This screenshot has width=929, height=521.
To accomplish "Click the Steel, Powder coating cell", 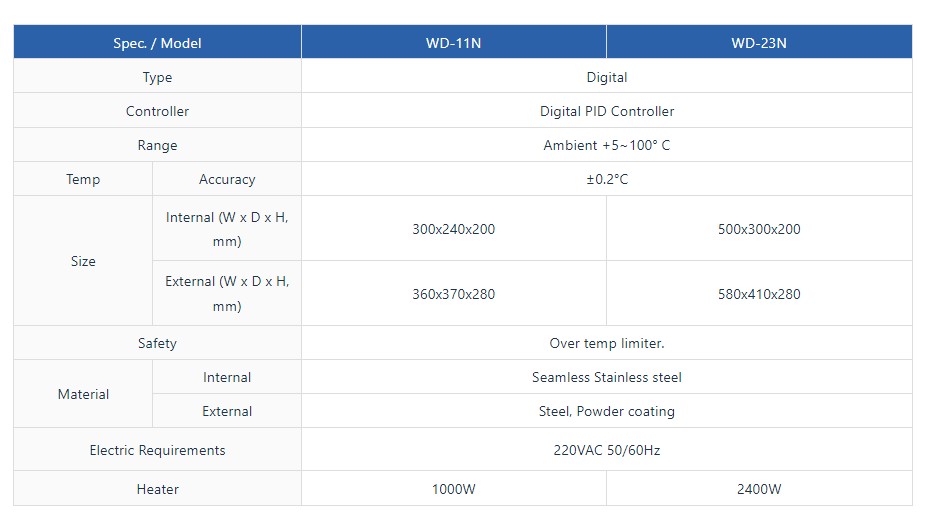I will [606, 411].
